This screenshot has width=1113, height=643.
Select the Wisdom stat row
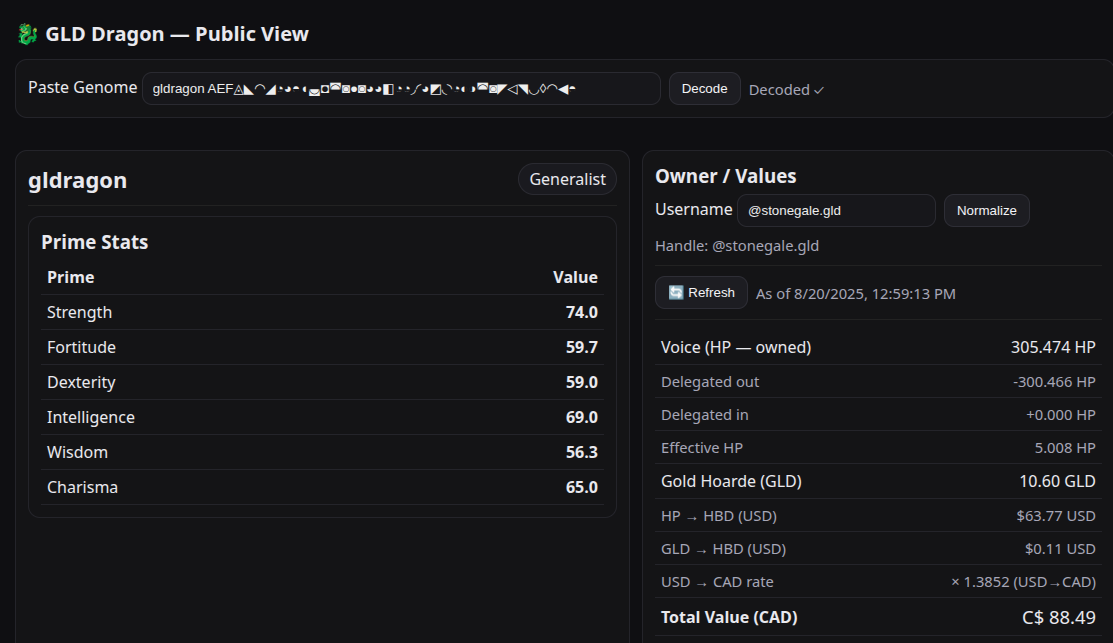coord(322,452)
